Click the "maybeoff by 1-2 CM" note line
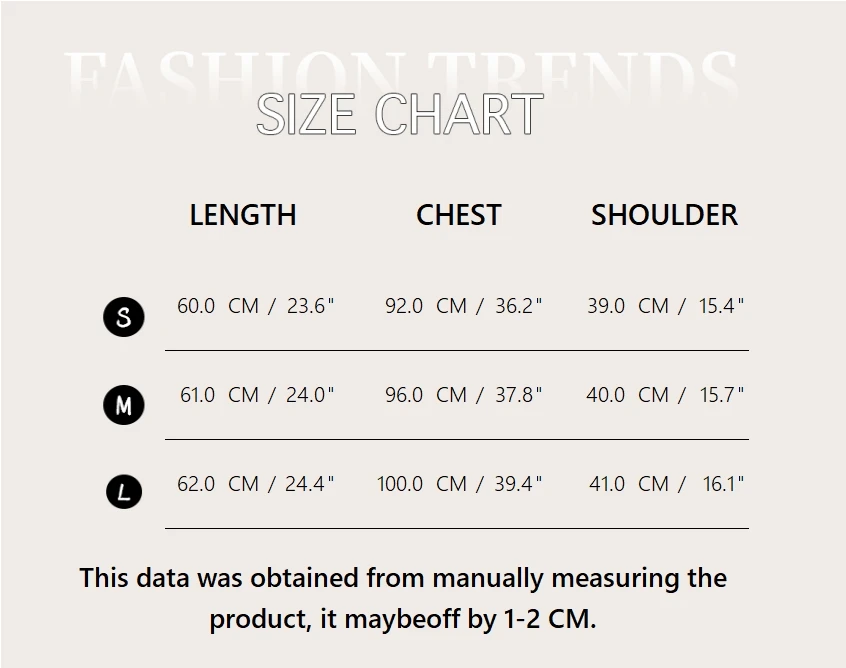The image size is (846, 668). 403,619
